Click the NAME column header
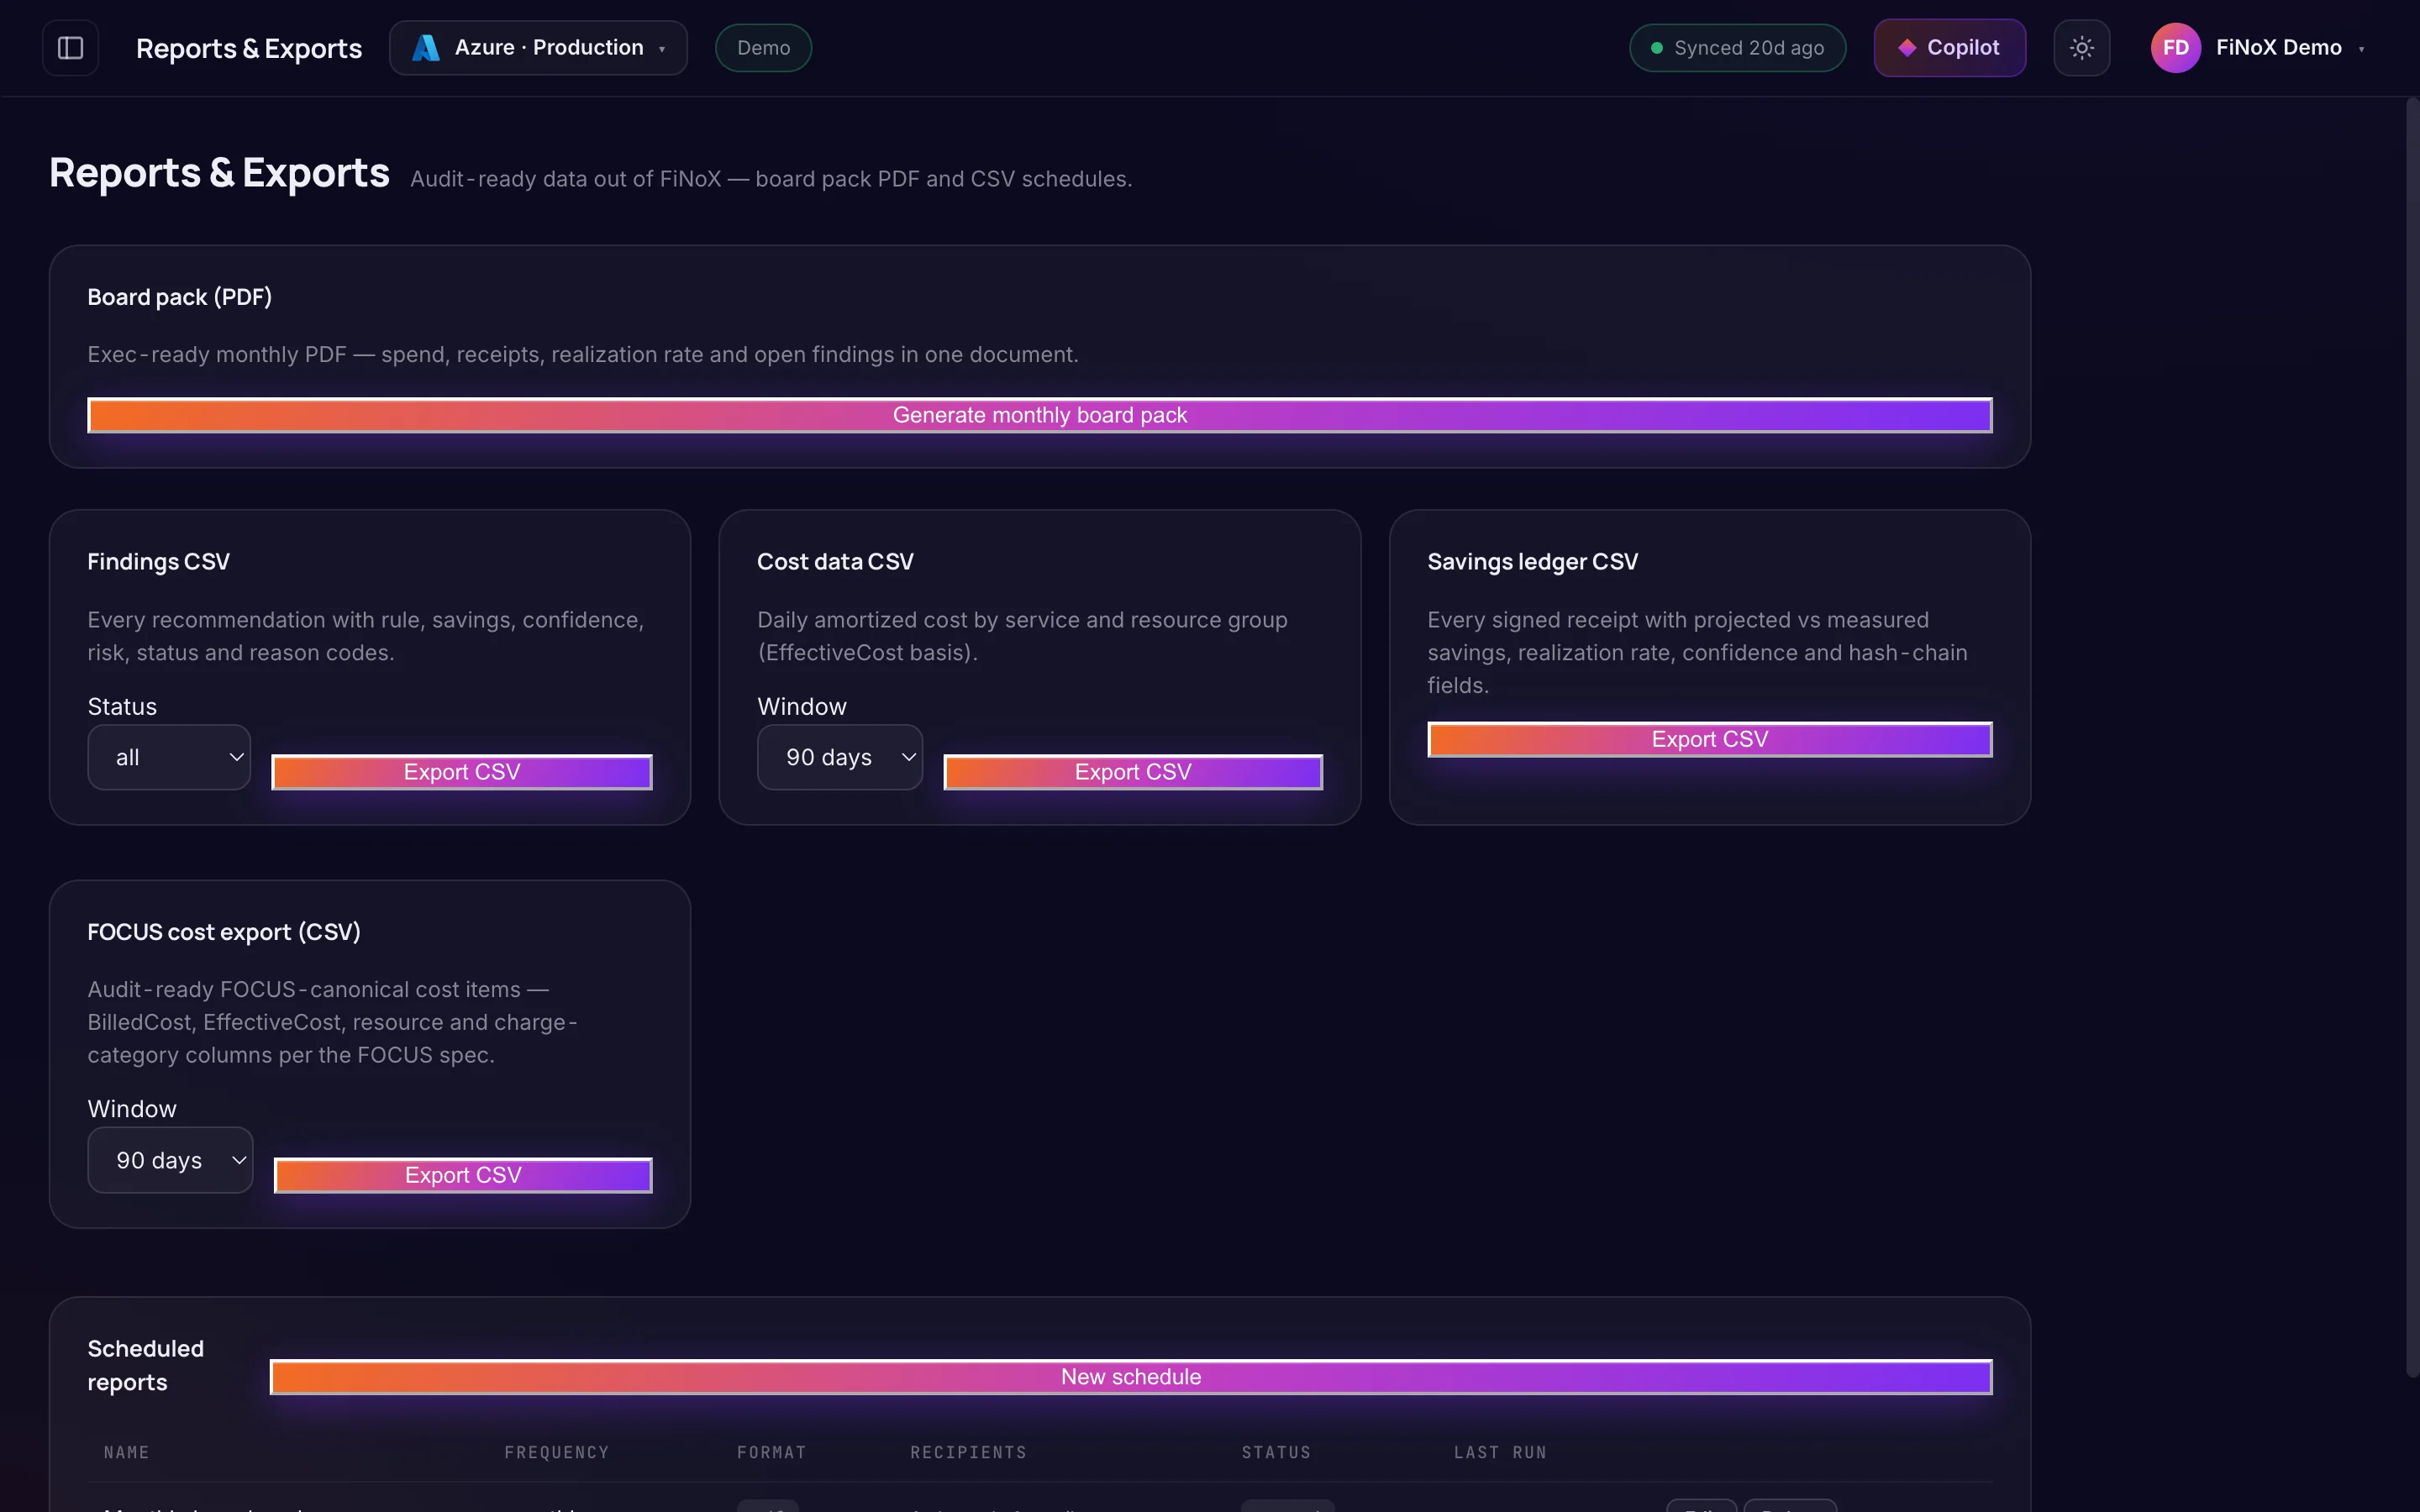Viewport: 2420px width, 1512px height. [x=126, y=1452]
